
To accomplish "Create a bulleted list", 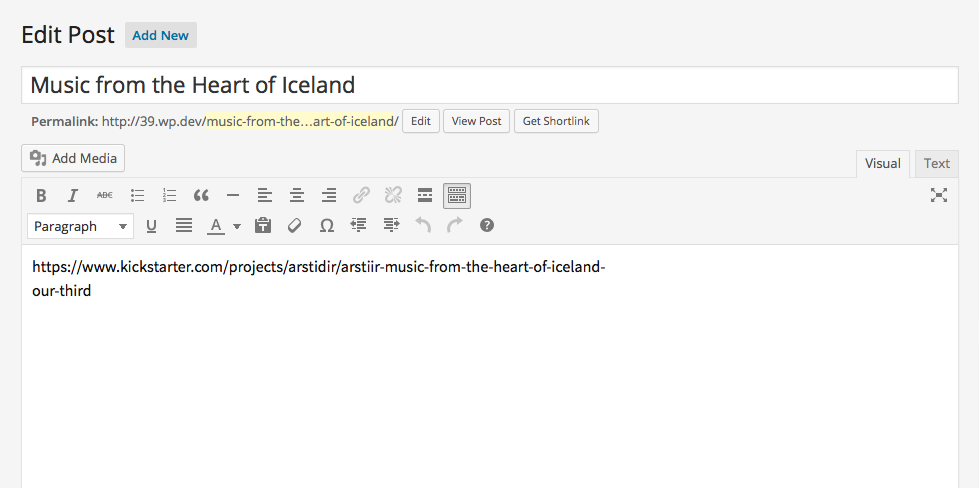I will click(137, 196).
